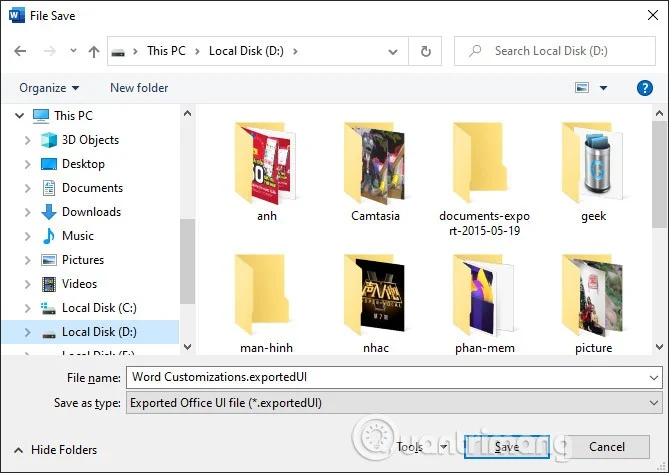The image size is (669, 473).
Task: Expand the Music node
Action: [28, 236]
